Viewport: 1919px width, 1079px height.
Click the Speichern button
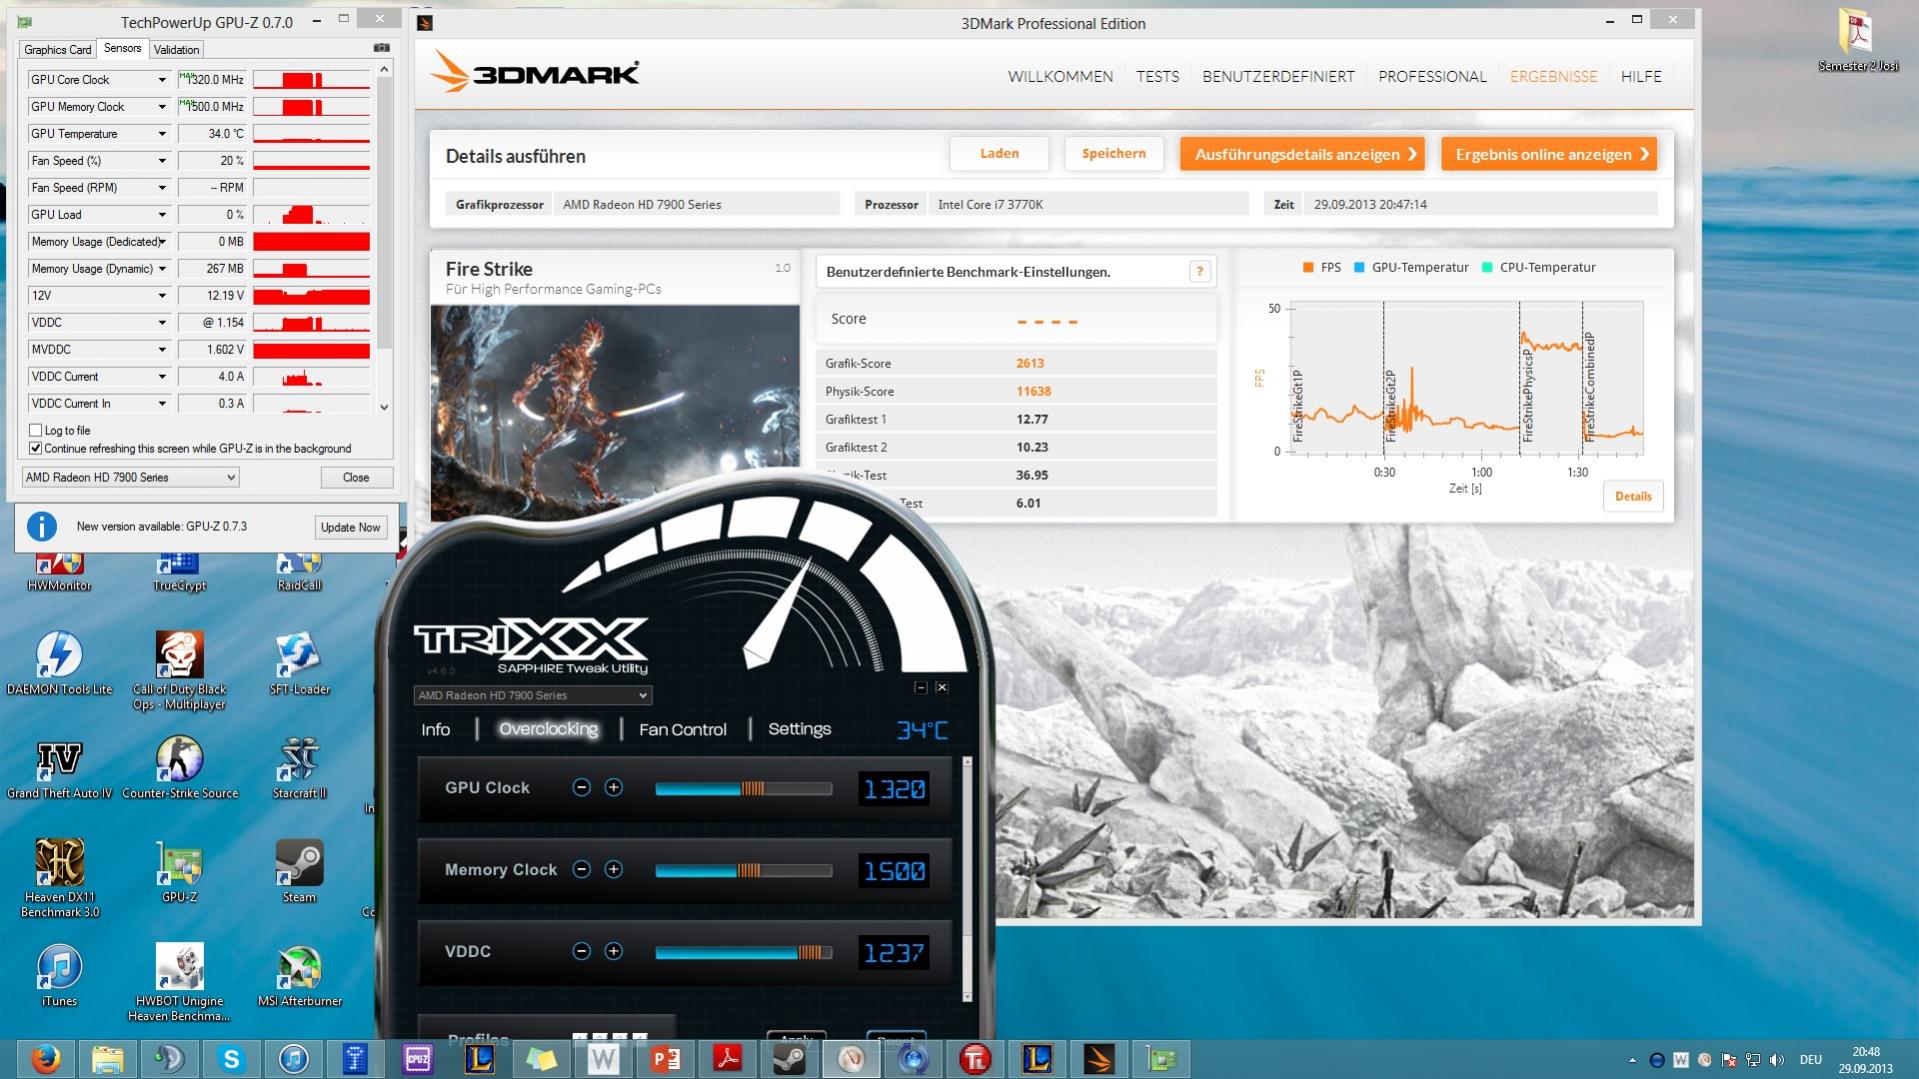click(1113, 153)
